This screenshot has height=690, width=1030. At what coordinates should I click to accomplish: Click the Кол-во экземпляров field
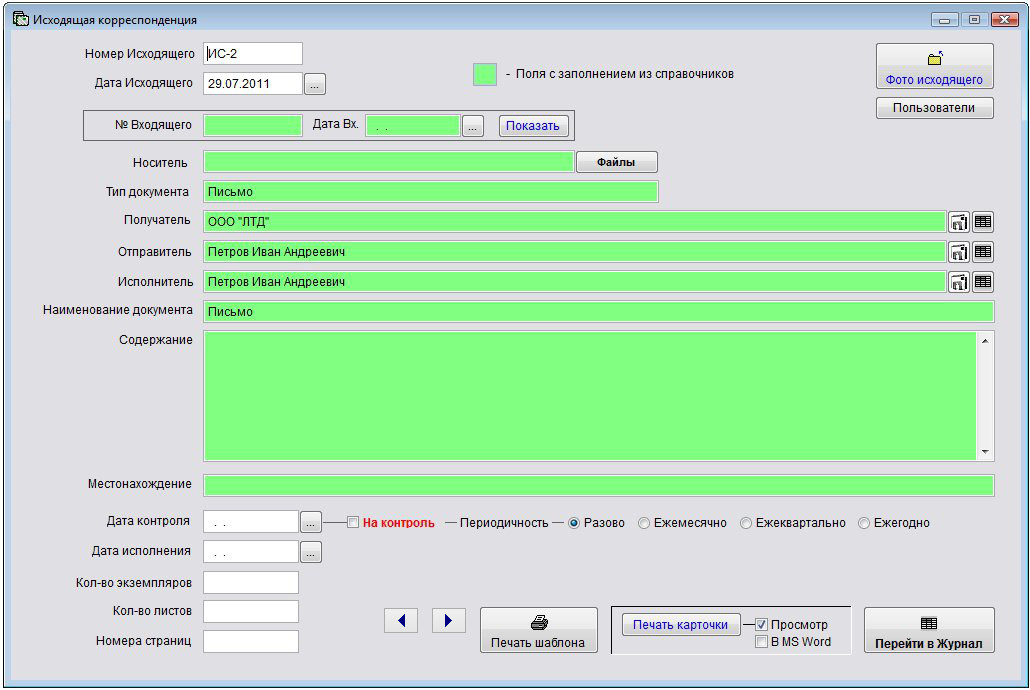(x=251, y=582)
